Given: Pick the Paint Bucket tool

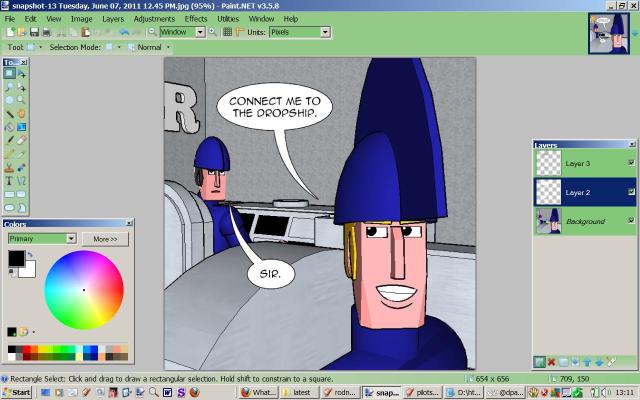Looking at the screenshot, I should click(x=9, y=127).
